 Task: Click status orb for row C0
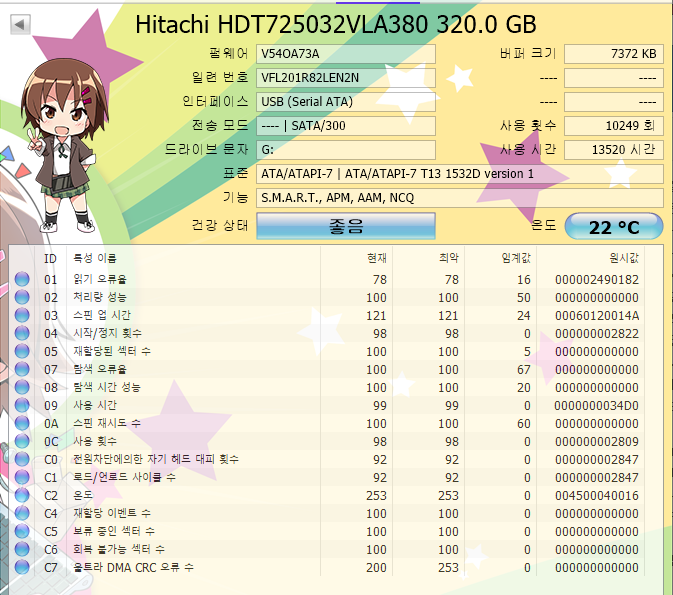pyautogui.click(x=22, y=460)
